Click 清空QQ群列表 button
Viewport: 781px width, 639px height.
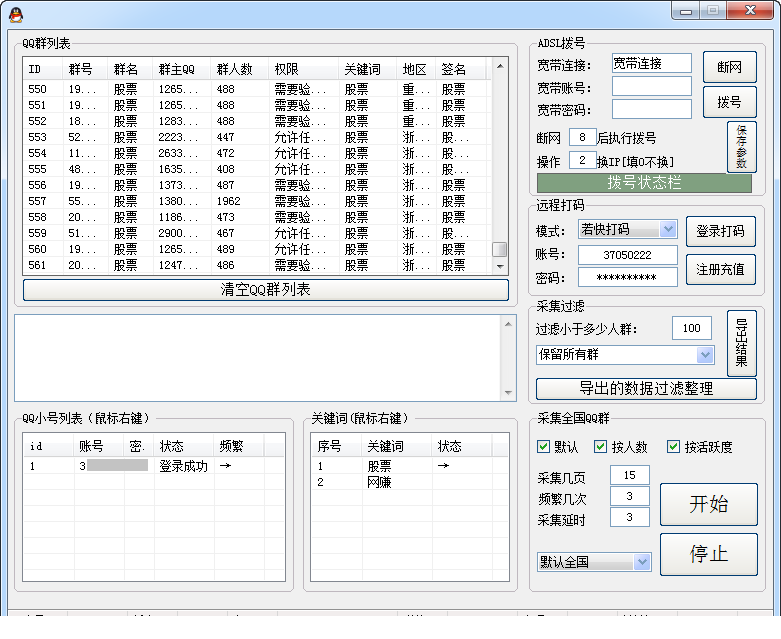click(265, 290)
